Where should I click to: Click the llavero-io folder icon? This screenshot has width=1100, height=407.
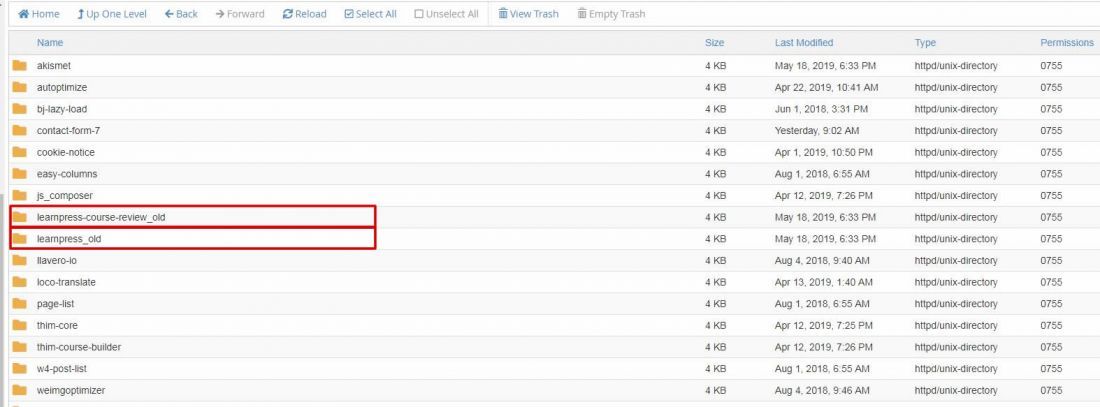coord(20,261)
